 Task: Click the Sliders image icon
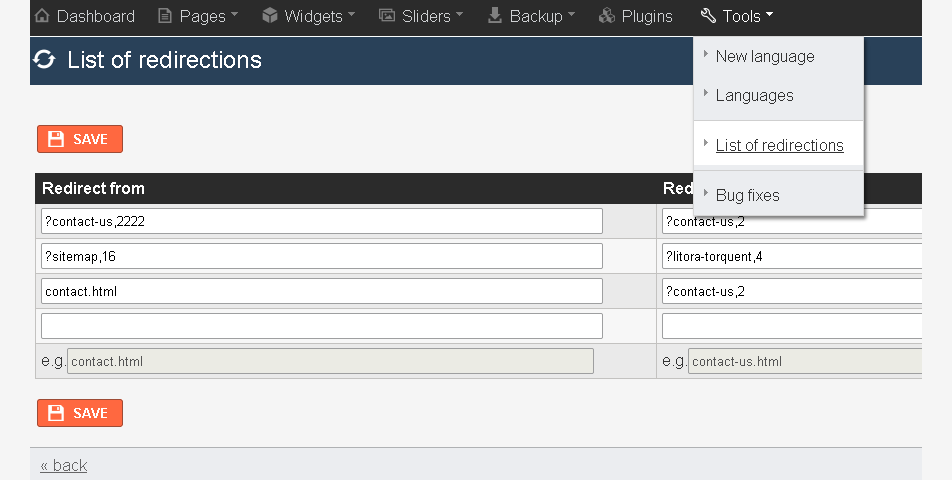tap(387, 15)
